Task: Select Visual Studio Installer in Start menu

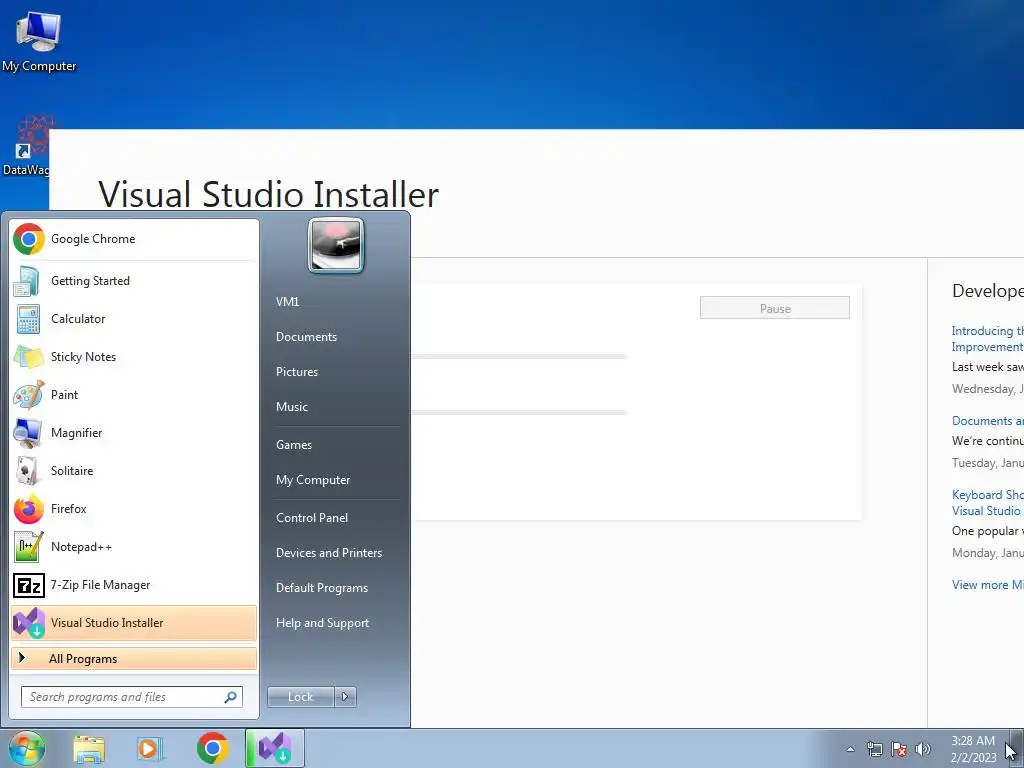Action: [x=133, y=622]
